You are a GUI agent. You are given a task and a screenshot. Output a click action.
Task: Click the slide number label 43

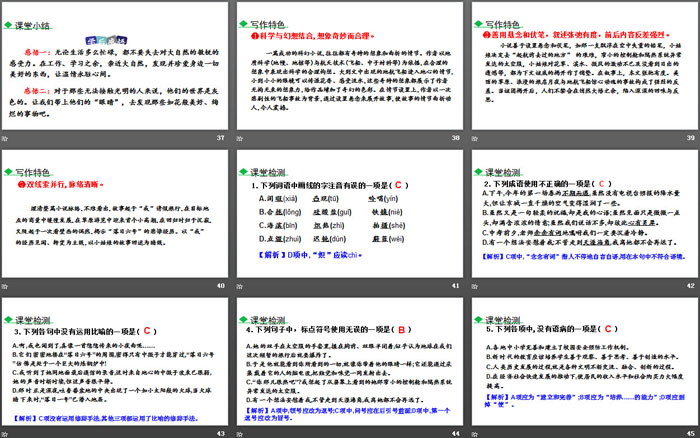(x=221, y=434)
